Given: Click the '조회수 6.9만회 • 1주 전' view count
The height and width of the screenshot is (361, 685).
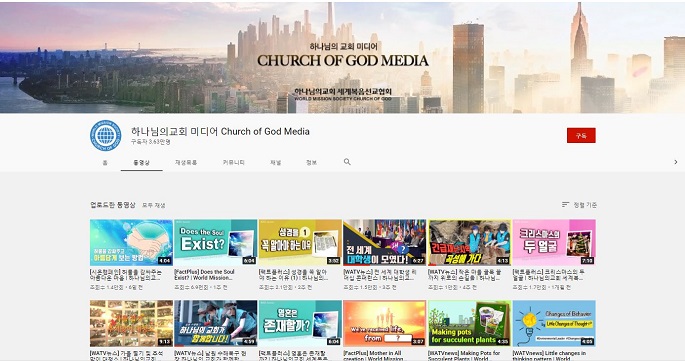Looking at the screenshot, I should [x=201, y=288].
